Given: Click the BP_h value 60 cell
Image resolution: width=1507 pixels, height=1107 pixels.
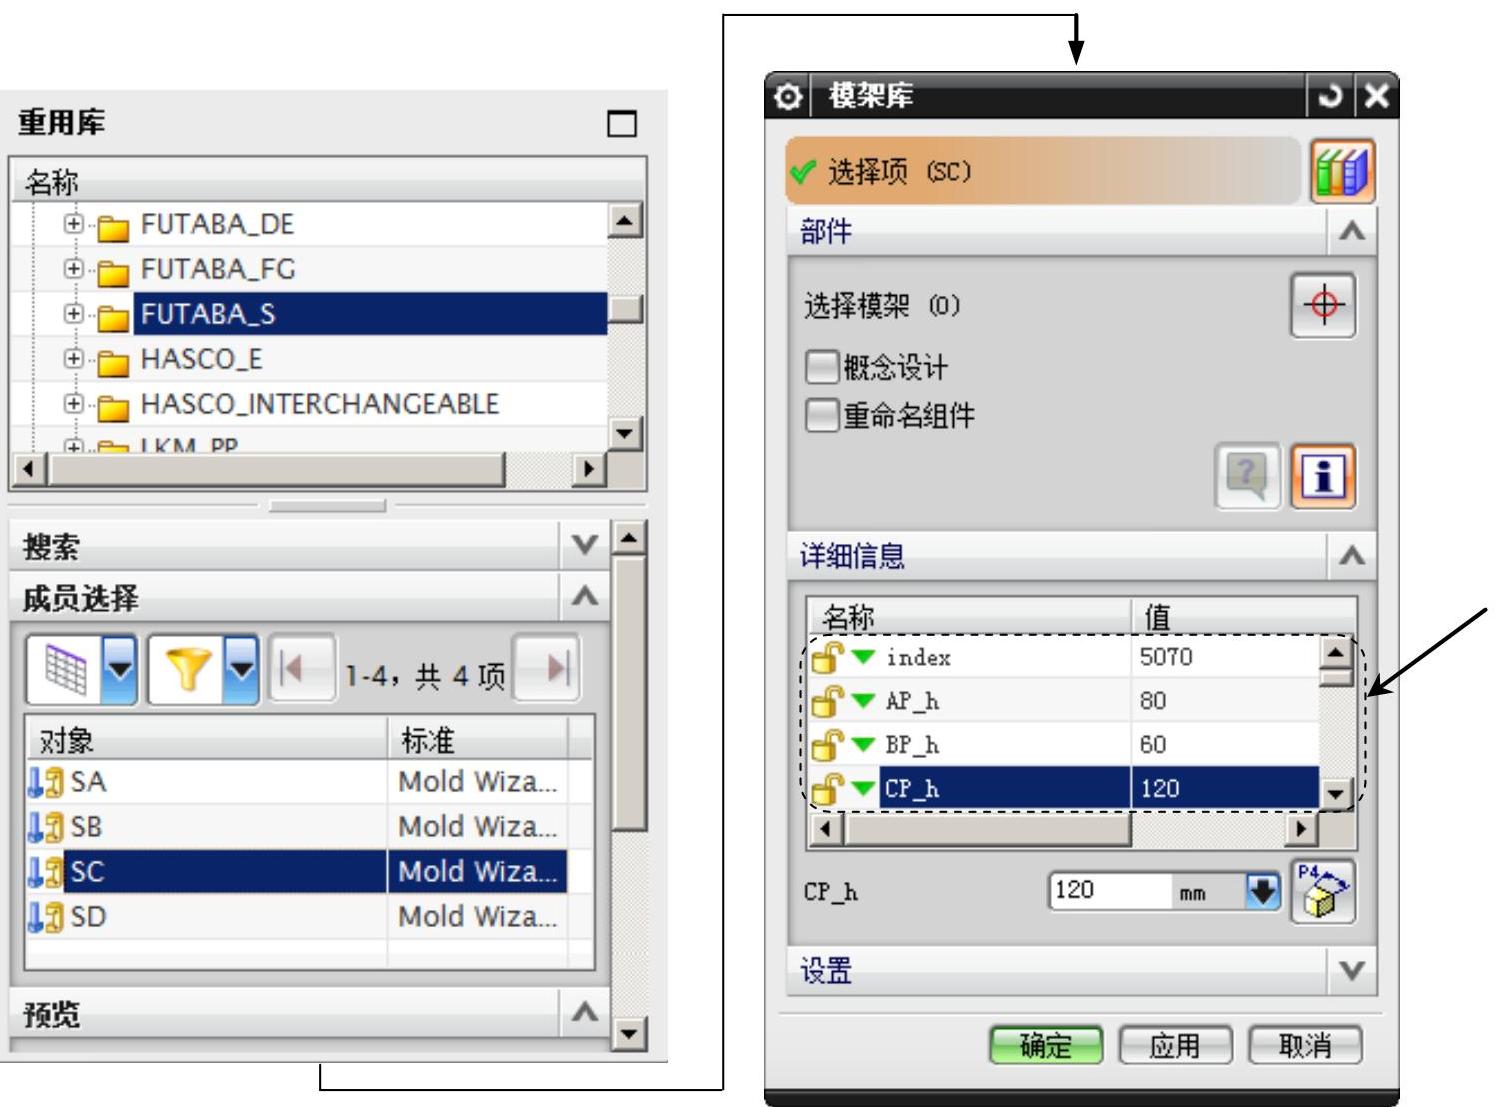Looking at the screenshot, I should click(x=1225, y=745).
